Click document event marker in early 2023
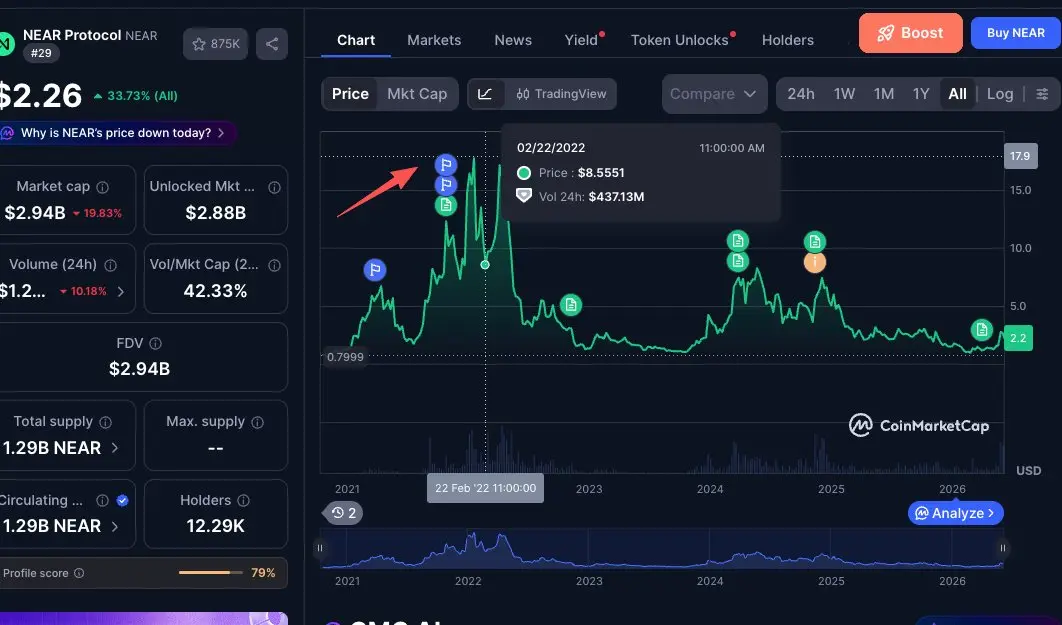The width and height of the screenshot is (1062, 625). pyautogui.click(x=571, y=305)
